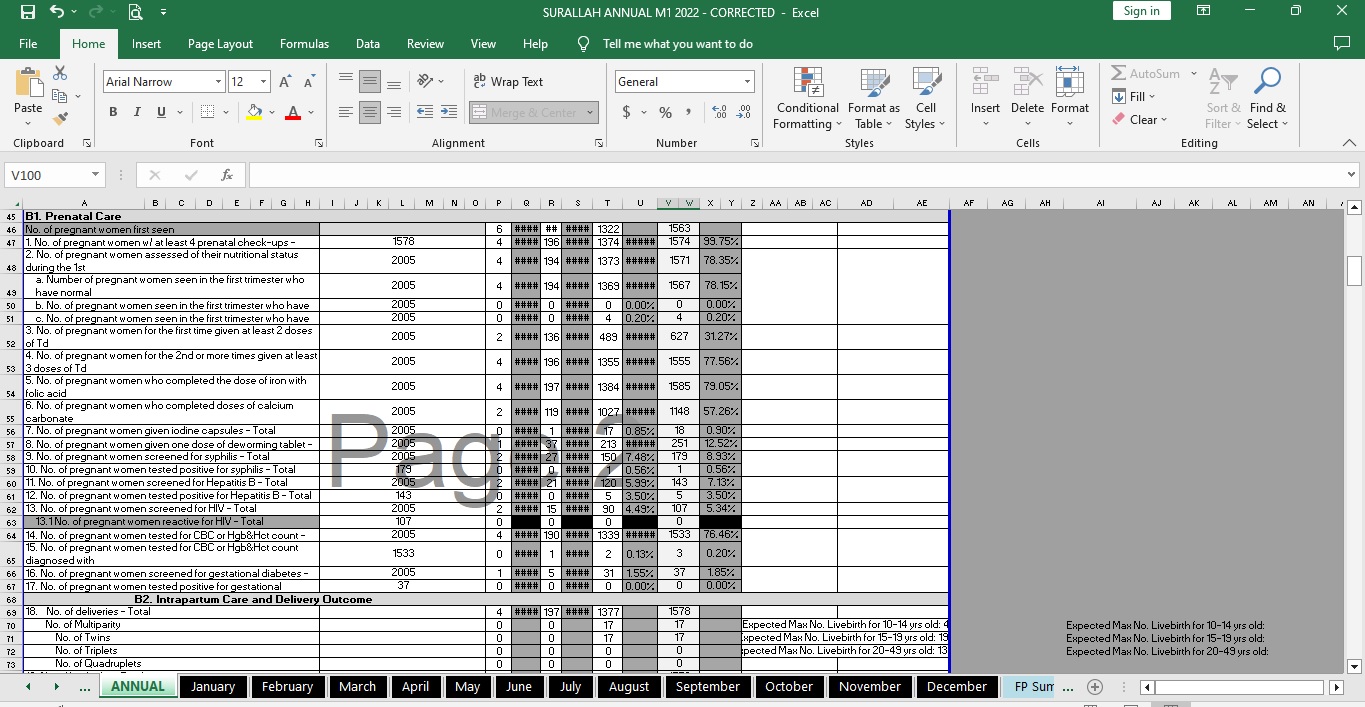The height and width of the screenshot is (707, 1365).
Task: Switch to the Page Layout tab
Action: tap(220, 44)
